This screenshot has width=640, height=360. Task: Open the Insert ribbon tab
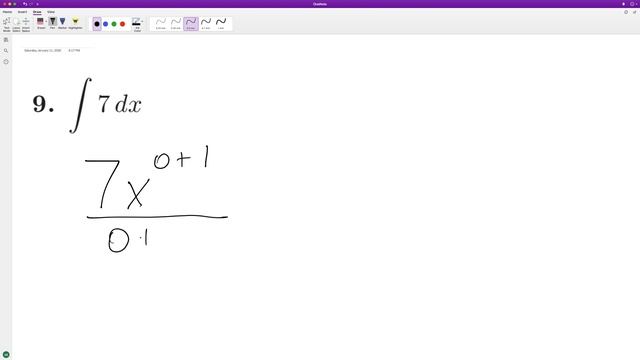22,12
